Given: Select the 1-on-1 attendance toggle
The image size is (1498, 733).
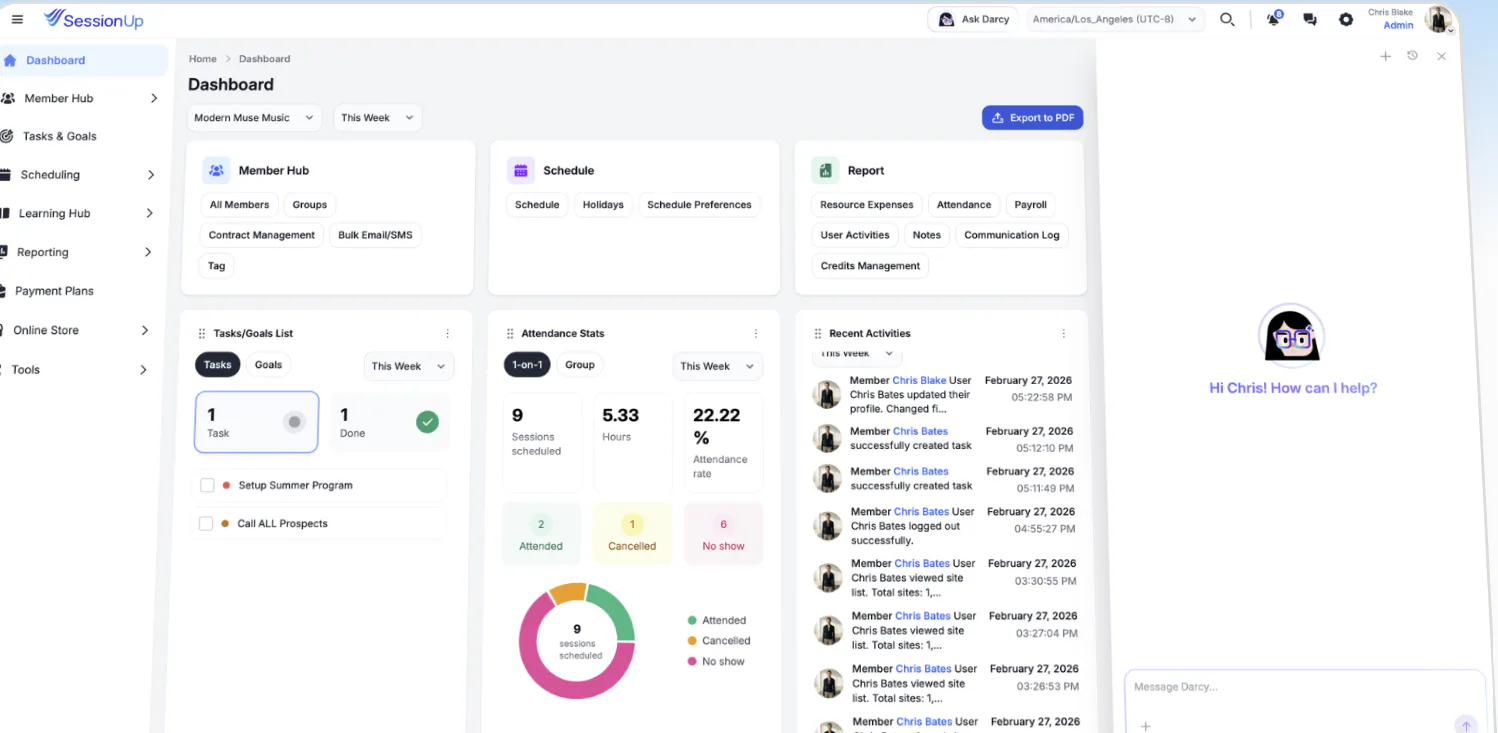Looking at the screenshot, I should coord(527,365).
